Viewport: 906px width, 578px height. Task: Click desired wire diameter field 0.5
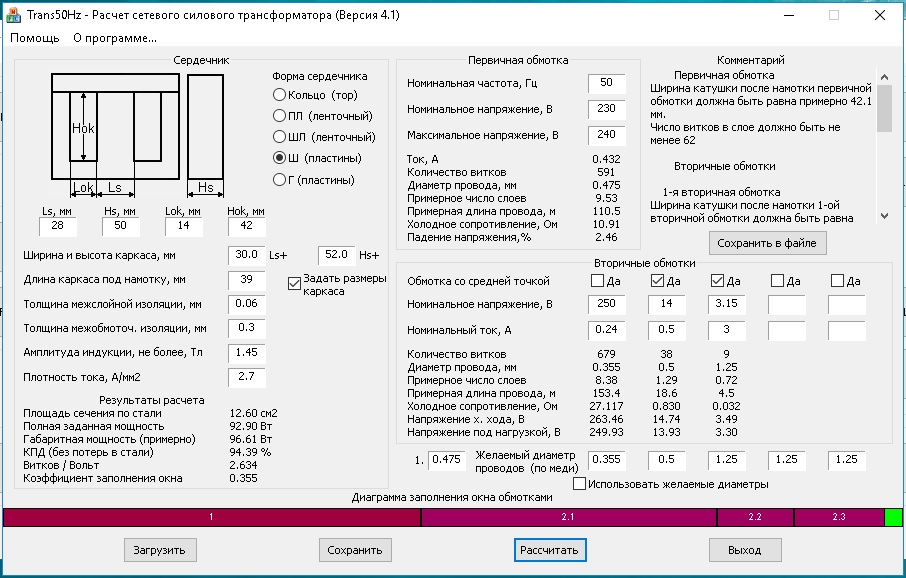[667, 460]
